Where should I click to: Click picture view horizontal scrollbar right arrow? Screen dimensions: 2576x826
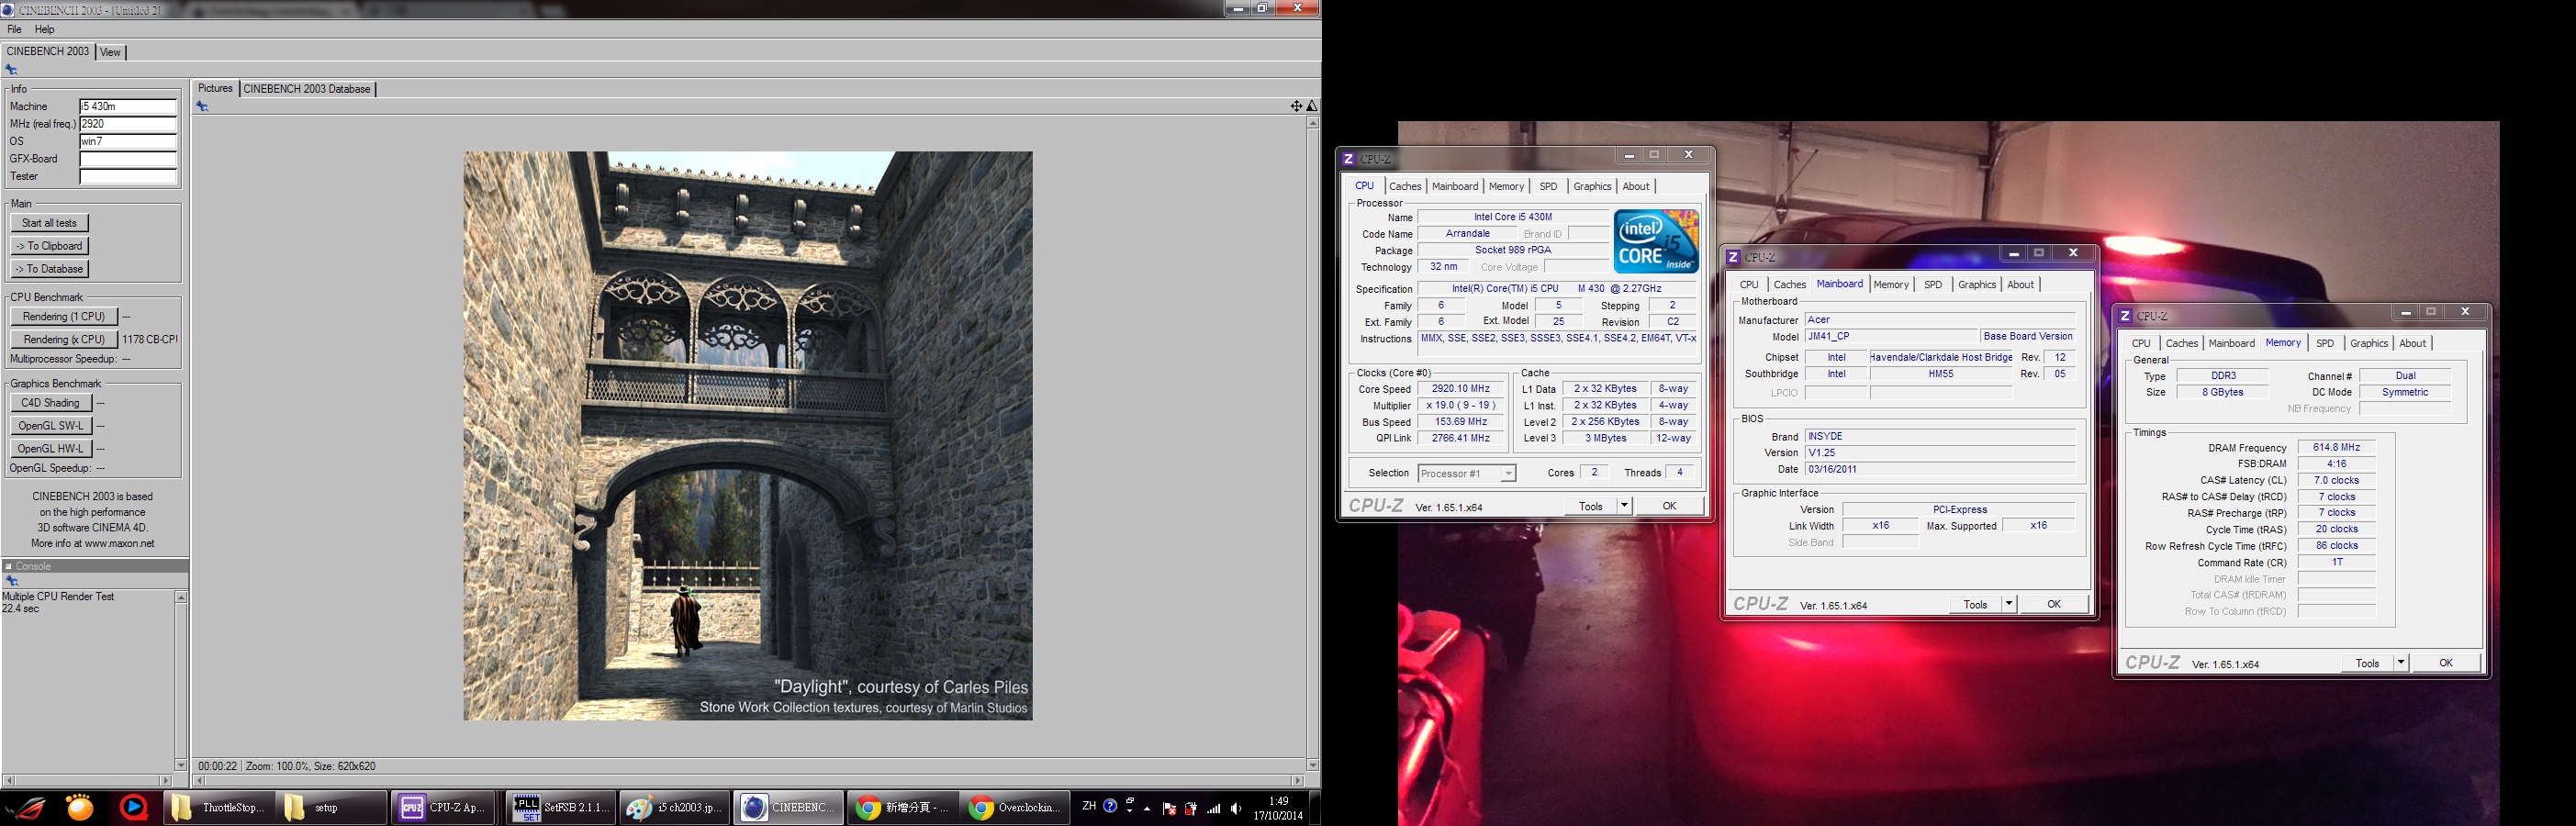[1298, 780]
